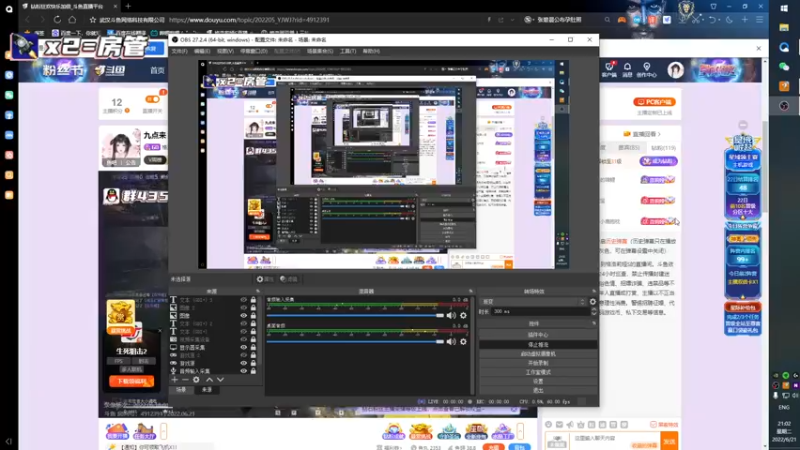Move selected source down with arrow
Viewport: 800px width, 450px height.
(x=220, y=380)
